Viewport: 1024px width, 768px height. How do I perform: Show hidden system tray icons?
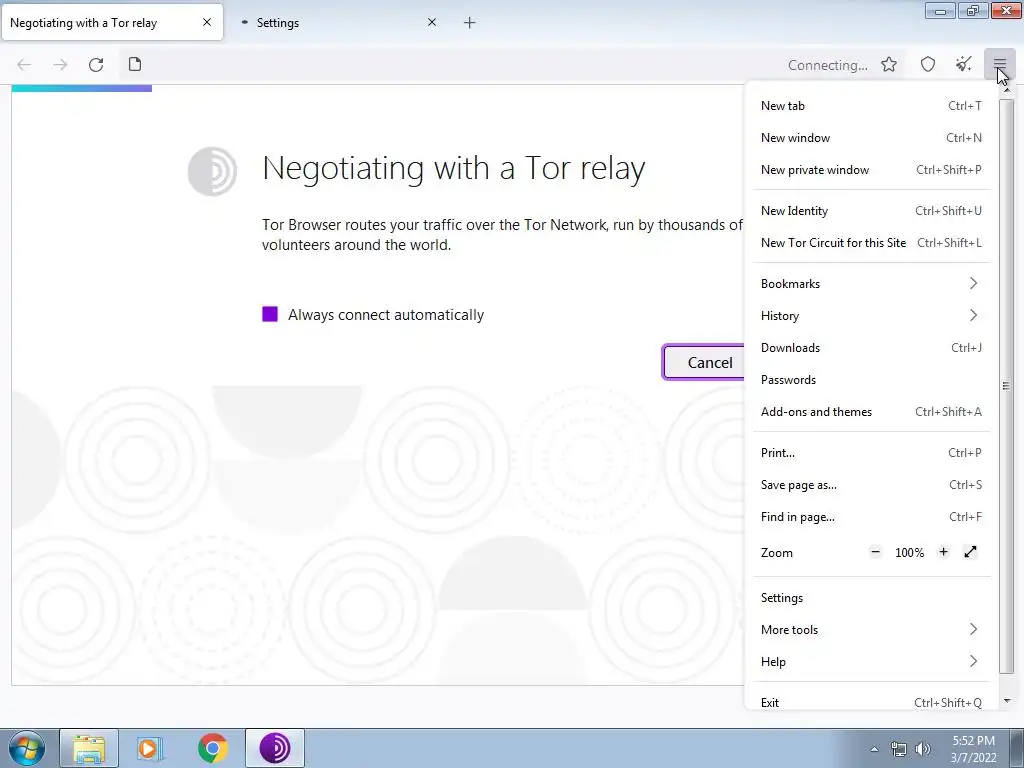click(874, 749)
